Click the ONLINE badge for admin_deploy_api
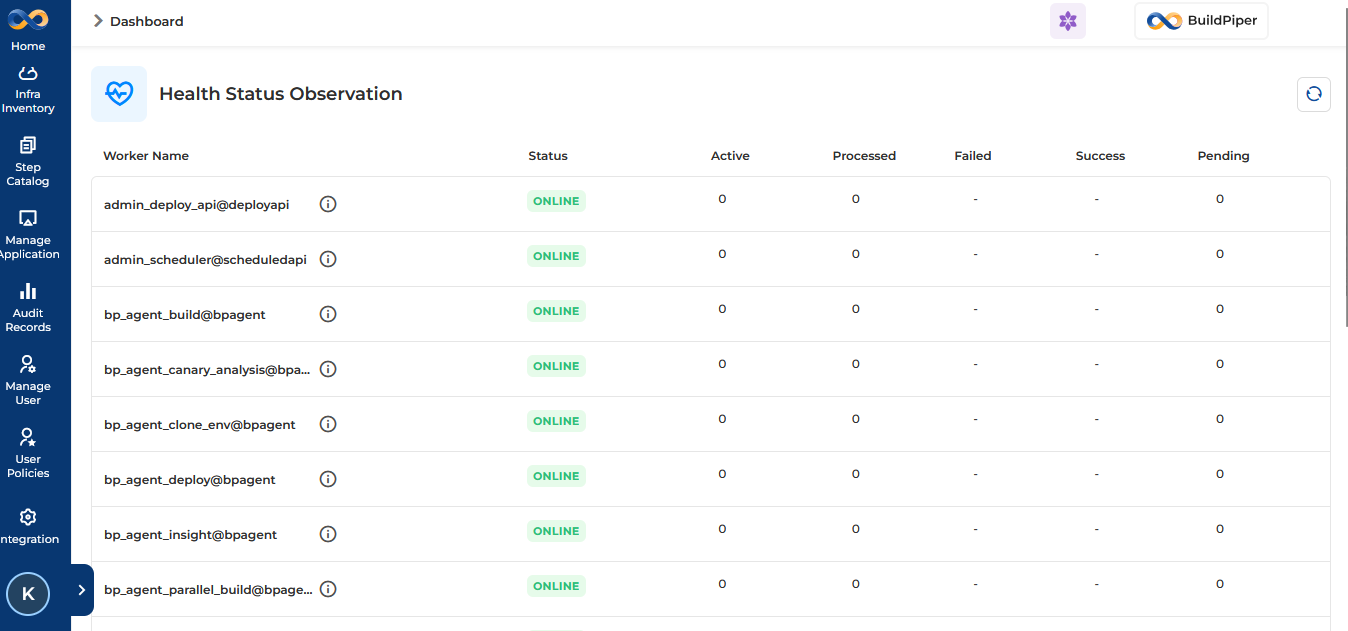Image resolution: width=1348 pixels, height=631 pixels. click(556, 200)
